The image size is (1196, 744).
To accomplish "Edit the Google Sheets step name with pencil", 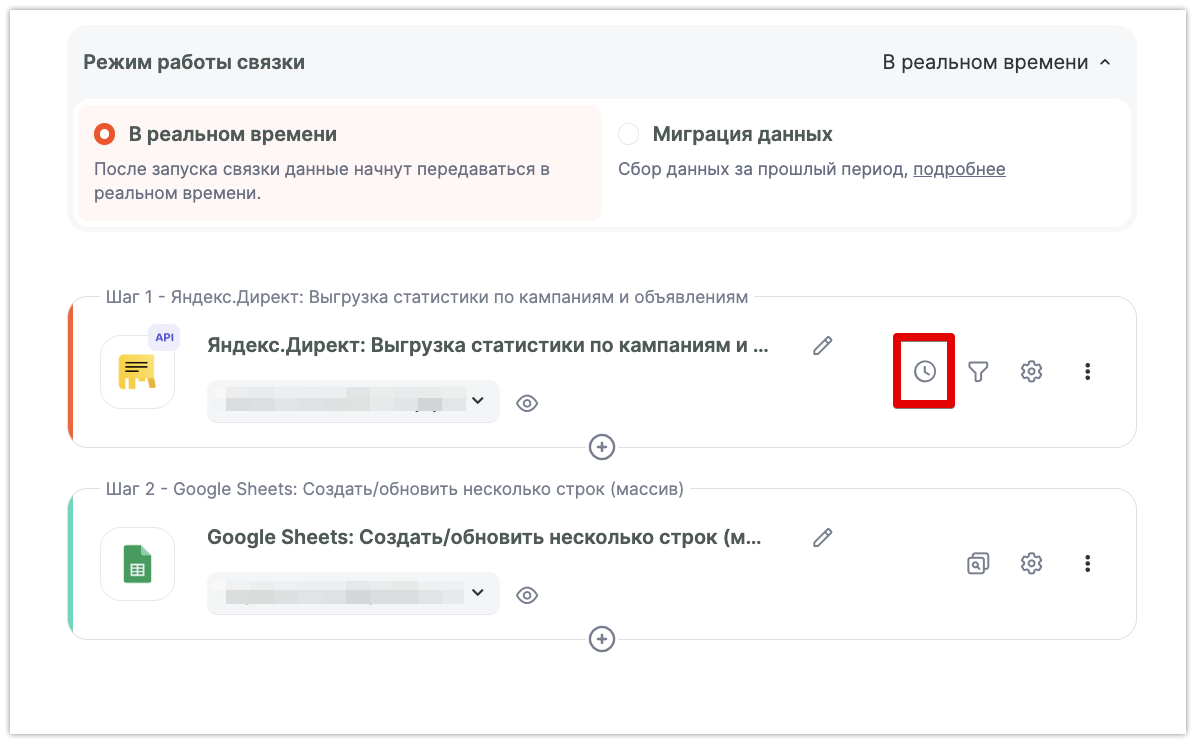I will (822, 538).
